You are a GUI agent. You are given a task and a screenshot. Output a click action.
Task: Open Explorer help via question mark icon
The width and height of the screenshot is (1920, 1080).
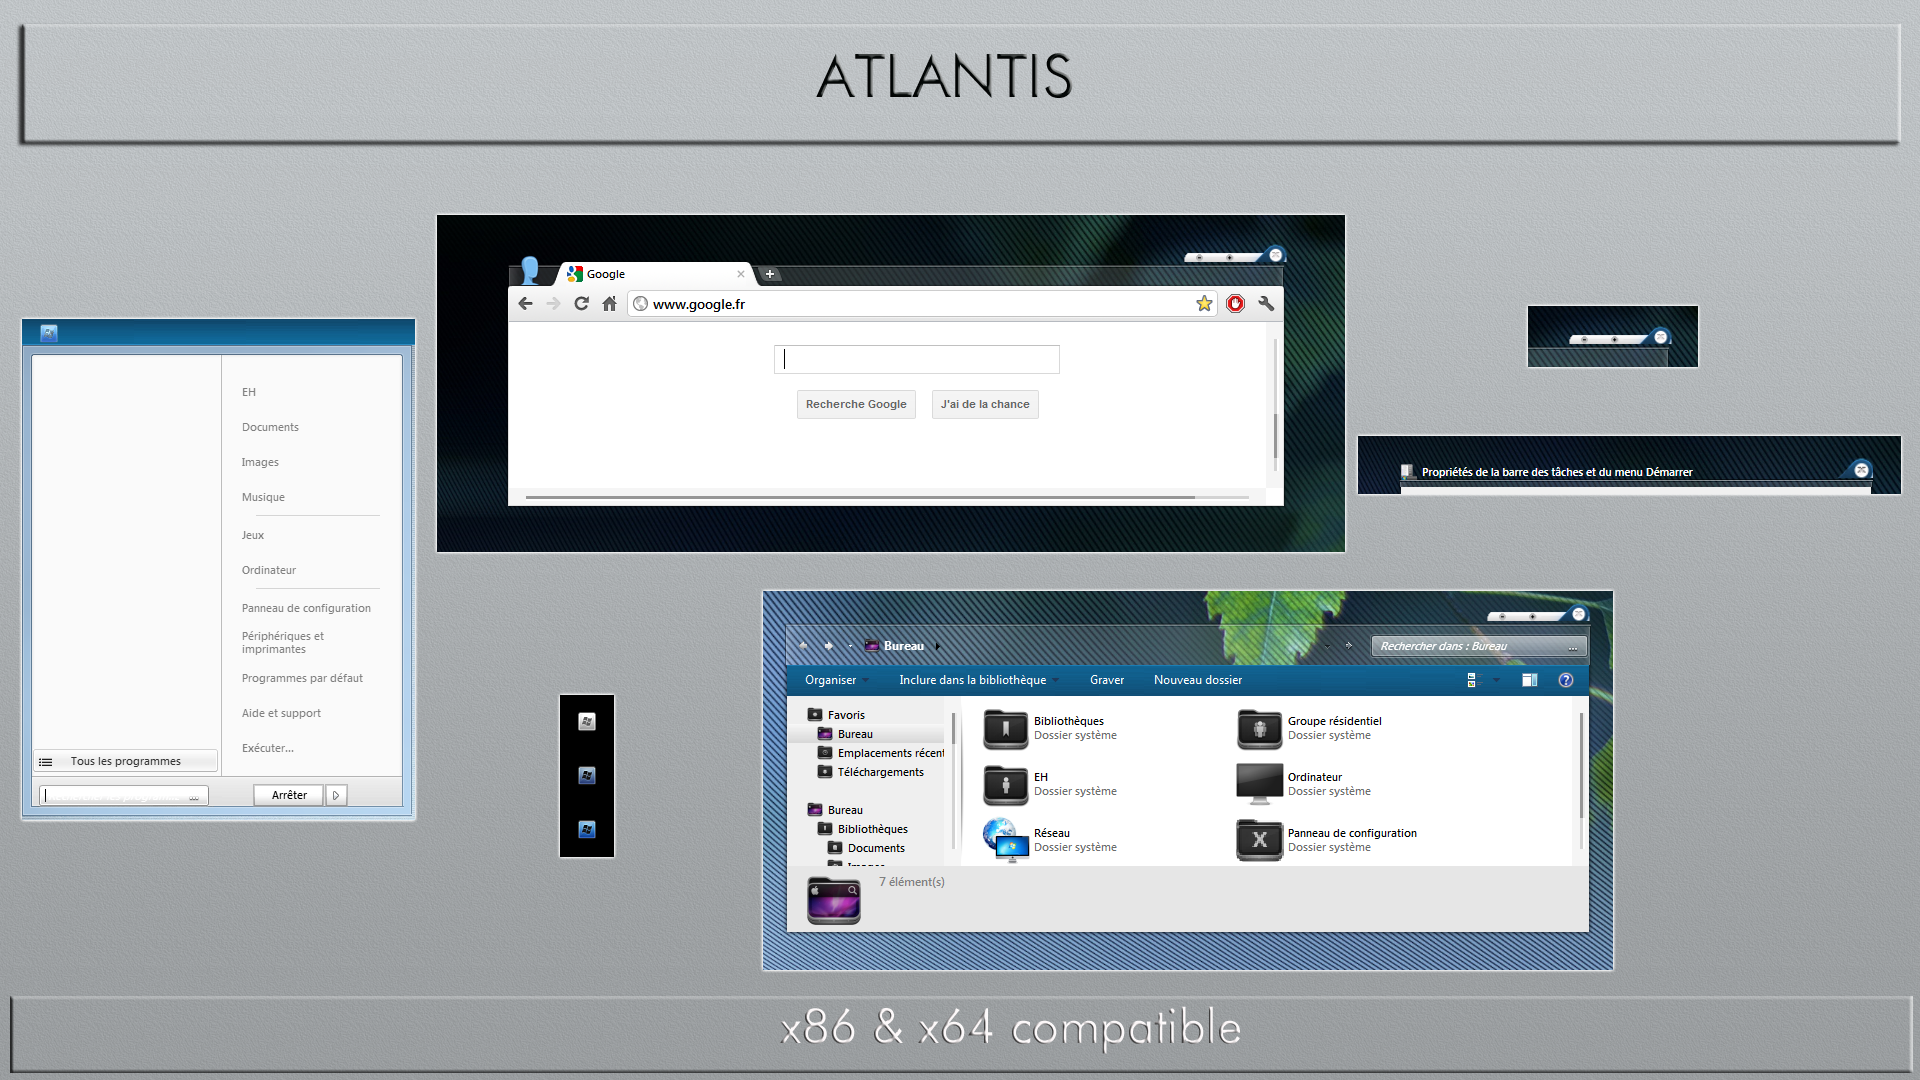pyautogui.click(x=1566, y=680)
